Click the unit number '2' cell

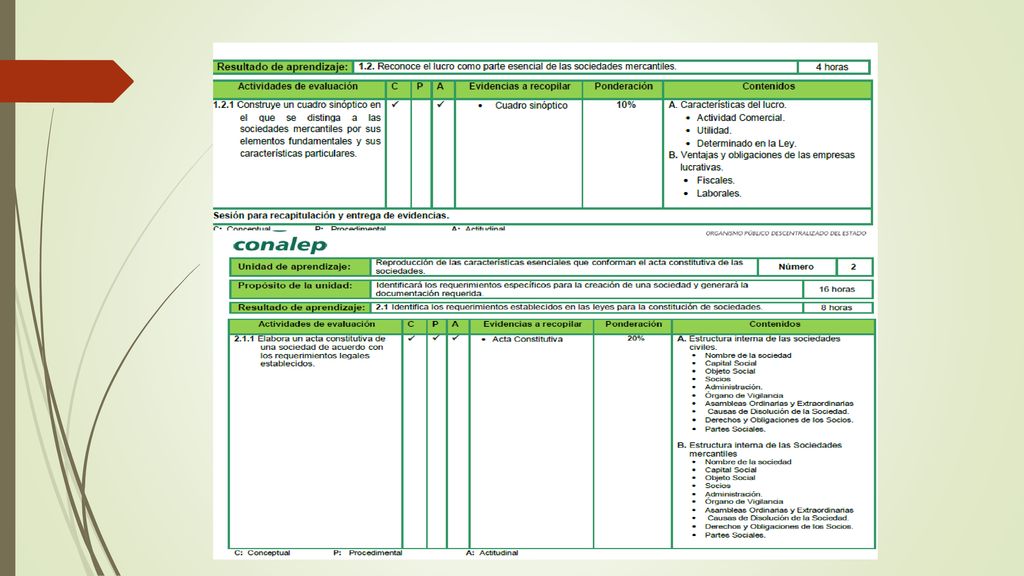tap(854, 266)
